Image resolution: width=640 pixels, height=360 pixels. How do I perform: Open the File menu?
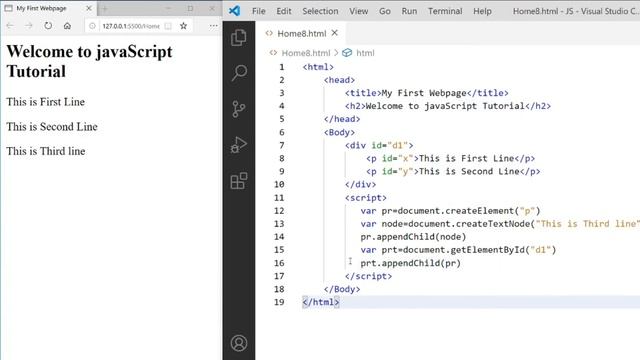258,11
